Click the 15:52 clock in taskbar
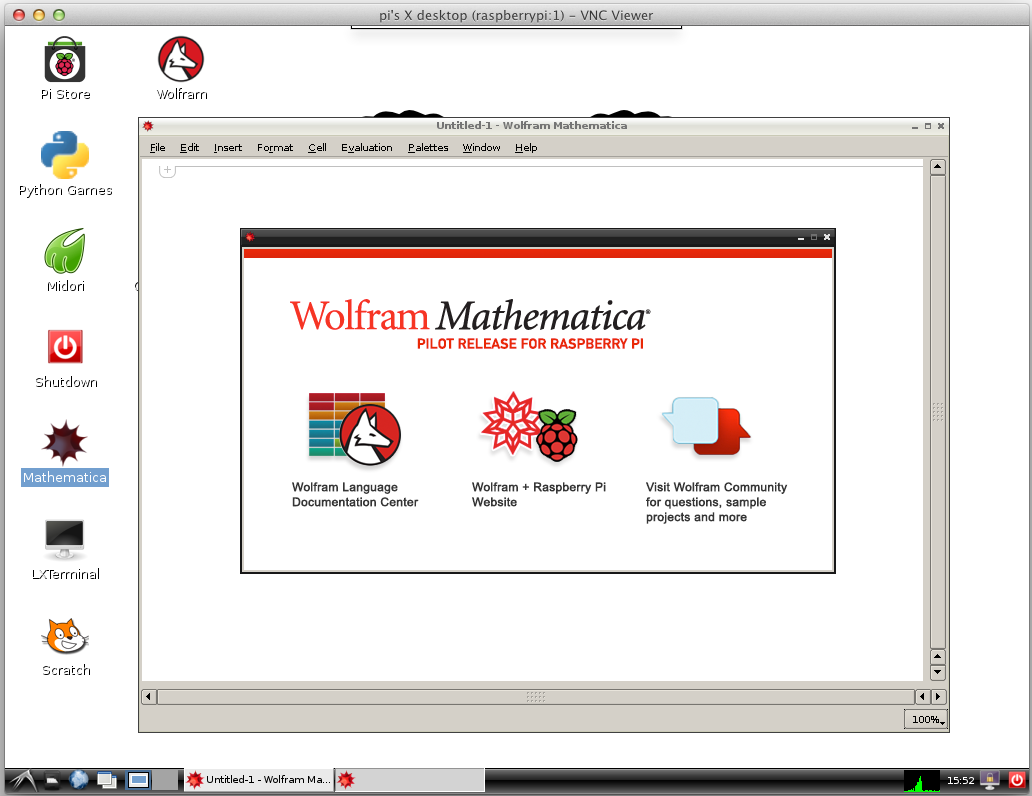 click(x=960, y=780)
